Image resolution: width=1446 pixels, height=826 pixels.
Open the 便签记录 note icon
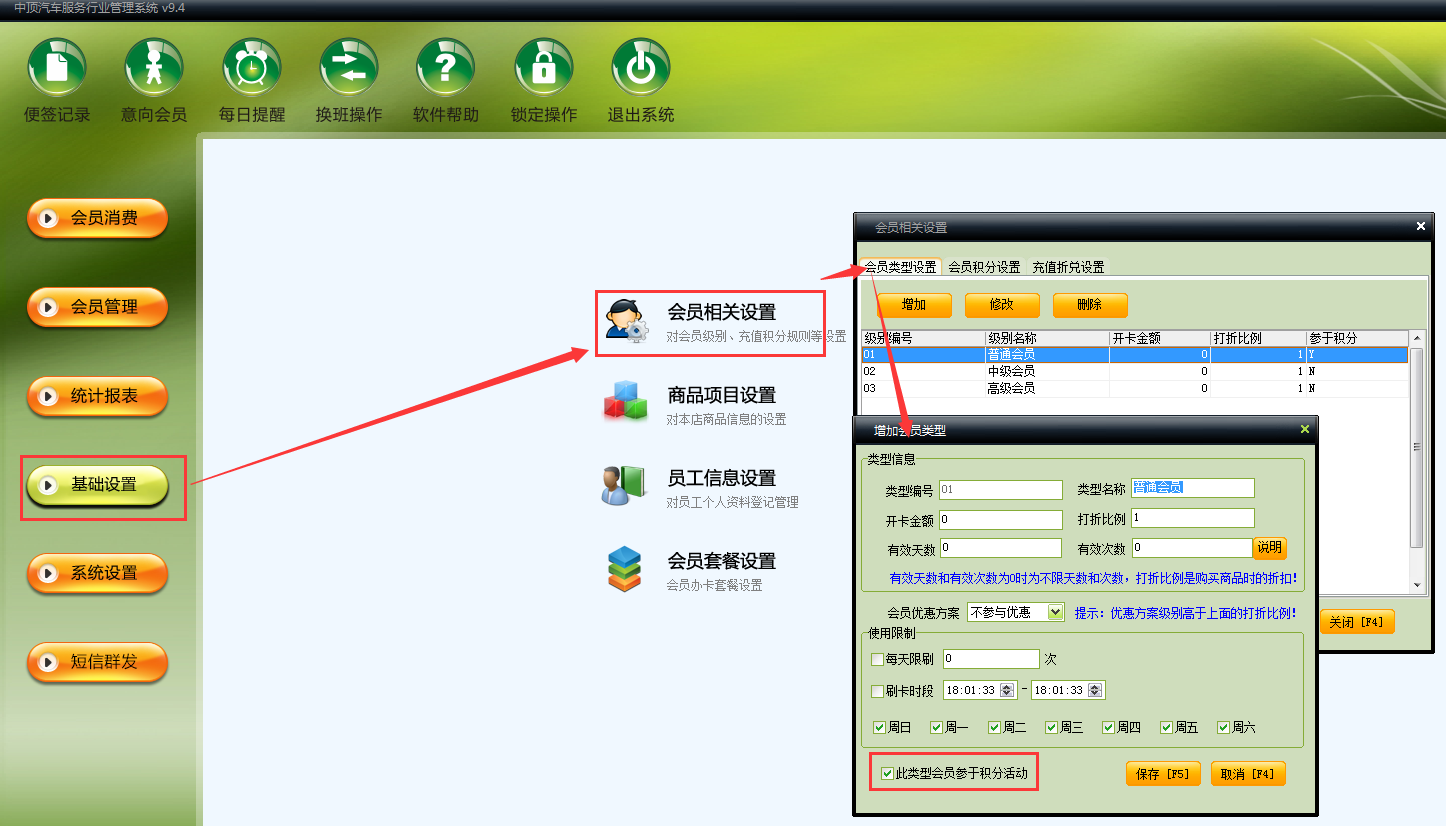tap(57, 68)
